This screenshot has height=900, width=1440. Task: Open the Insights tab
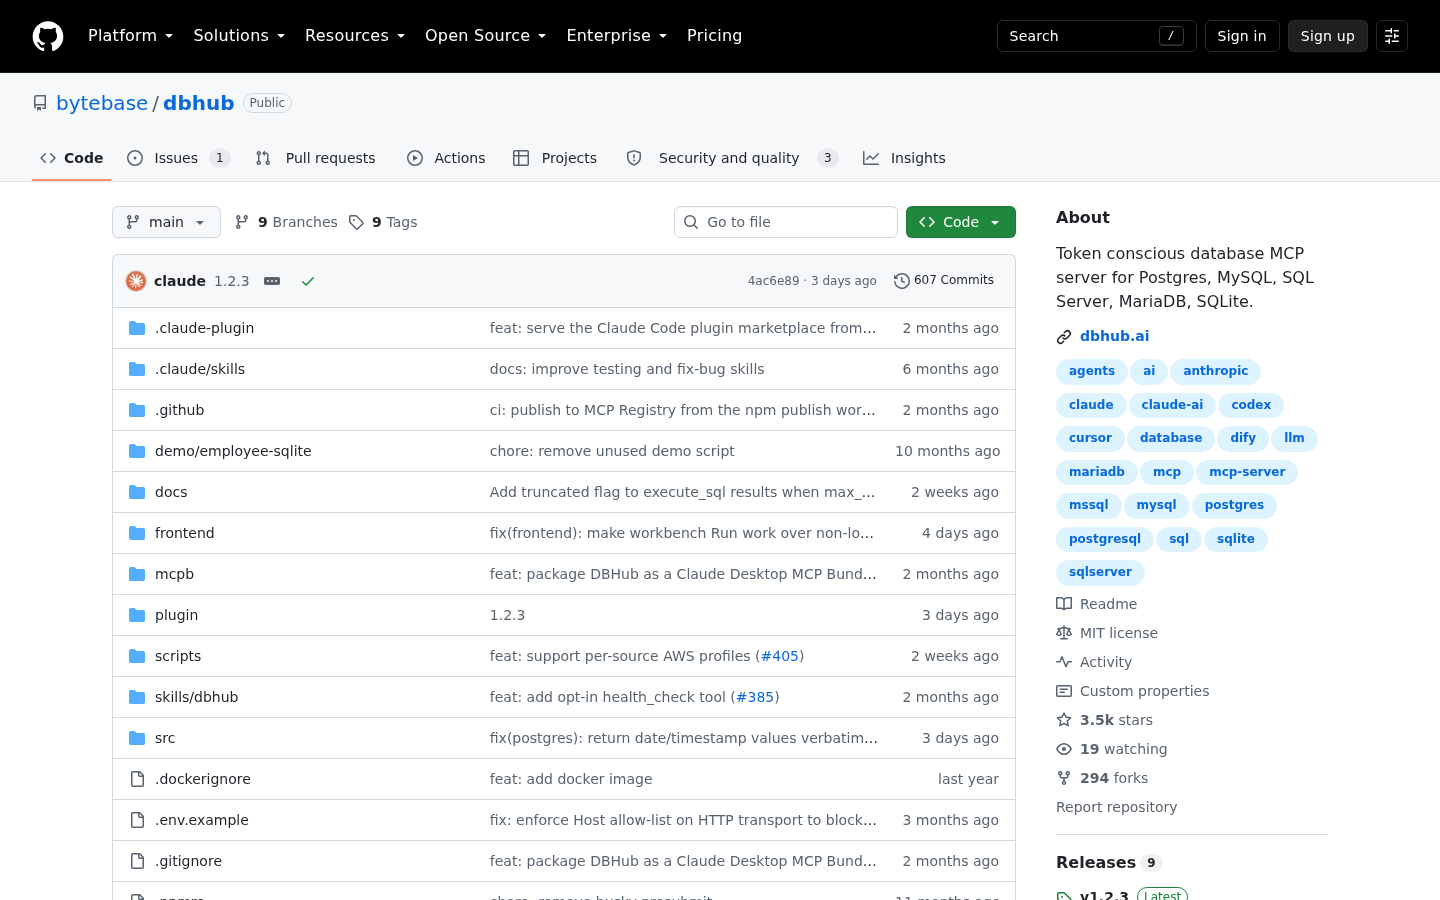[x=904, y=158]
